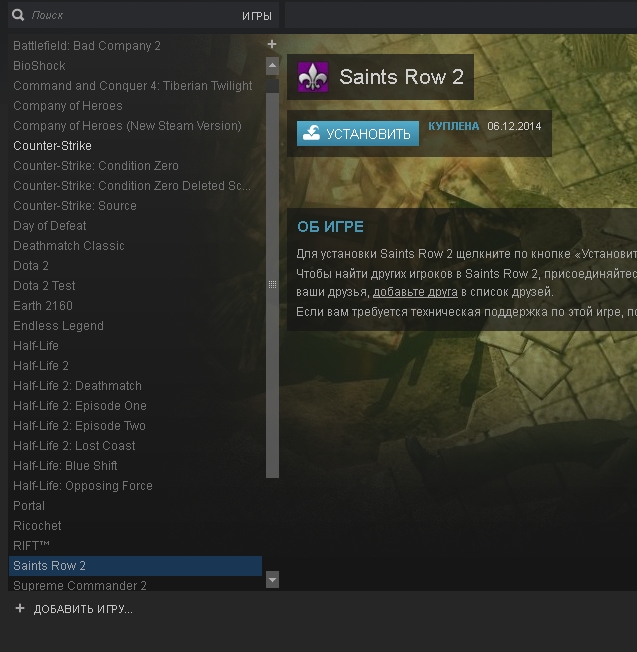Screen dimensions: 637x652
Task: Click the purchase date 06.12.2014
Action: (514, 126)
